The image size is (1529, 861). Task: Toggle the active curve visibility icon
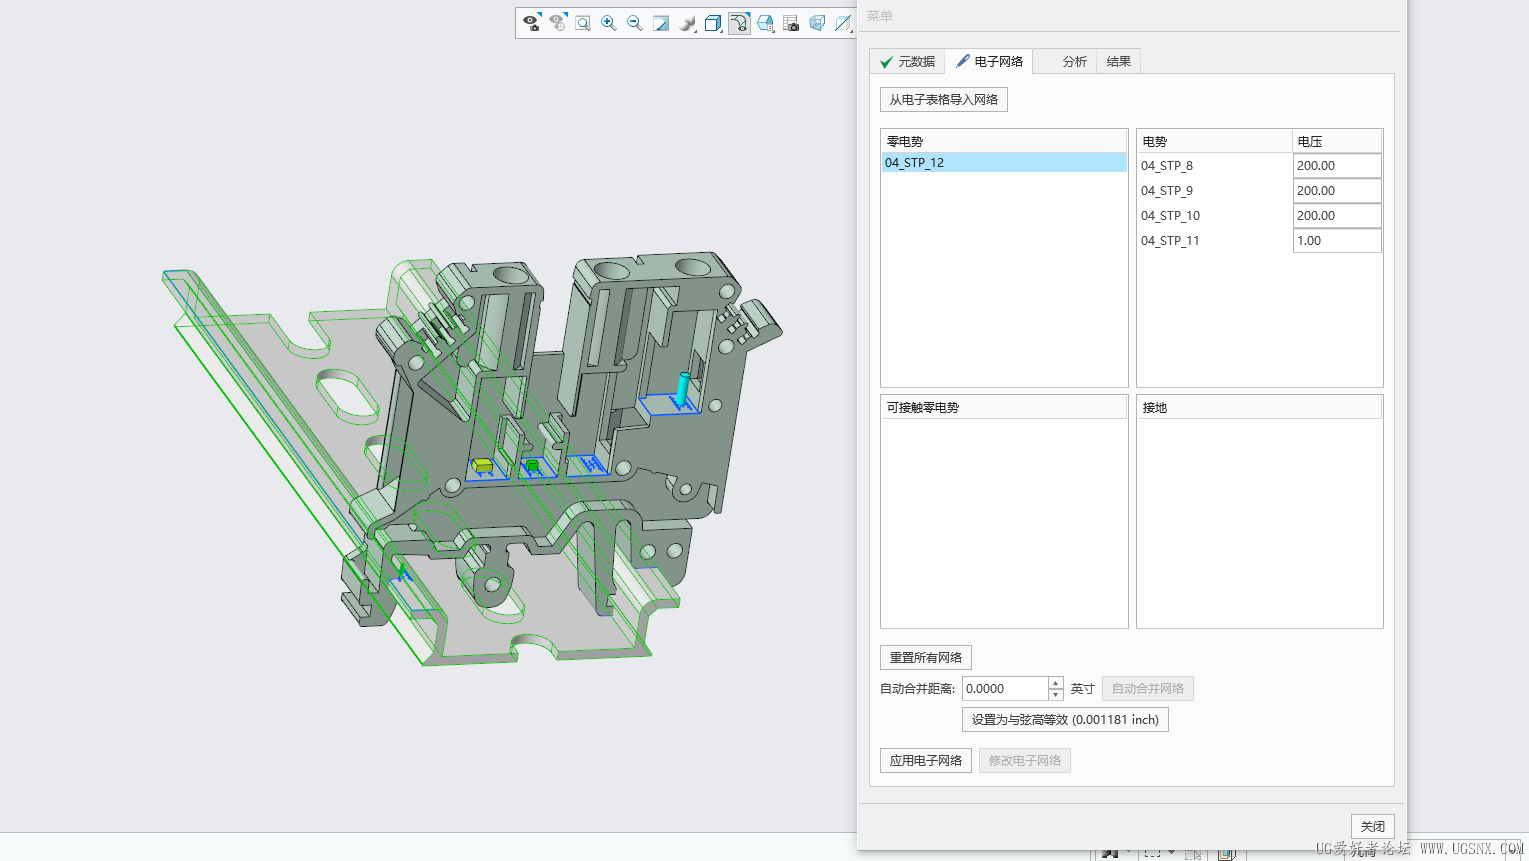pyautogui.click(x=739, y=23)
